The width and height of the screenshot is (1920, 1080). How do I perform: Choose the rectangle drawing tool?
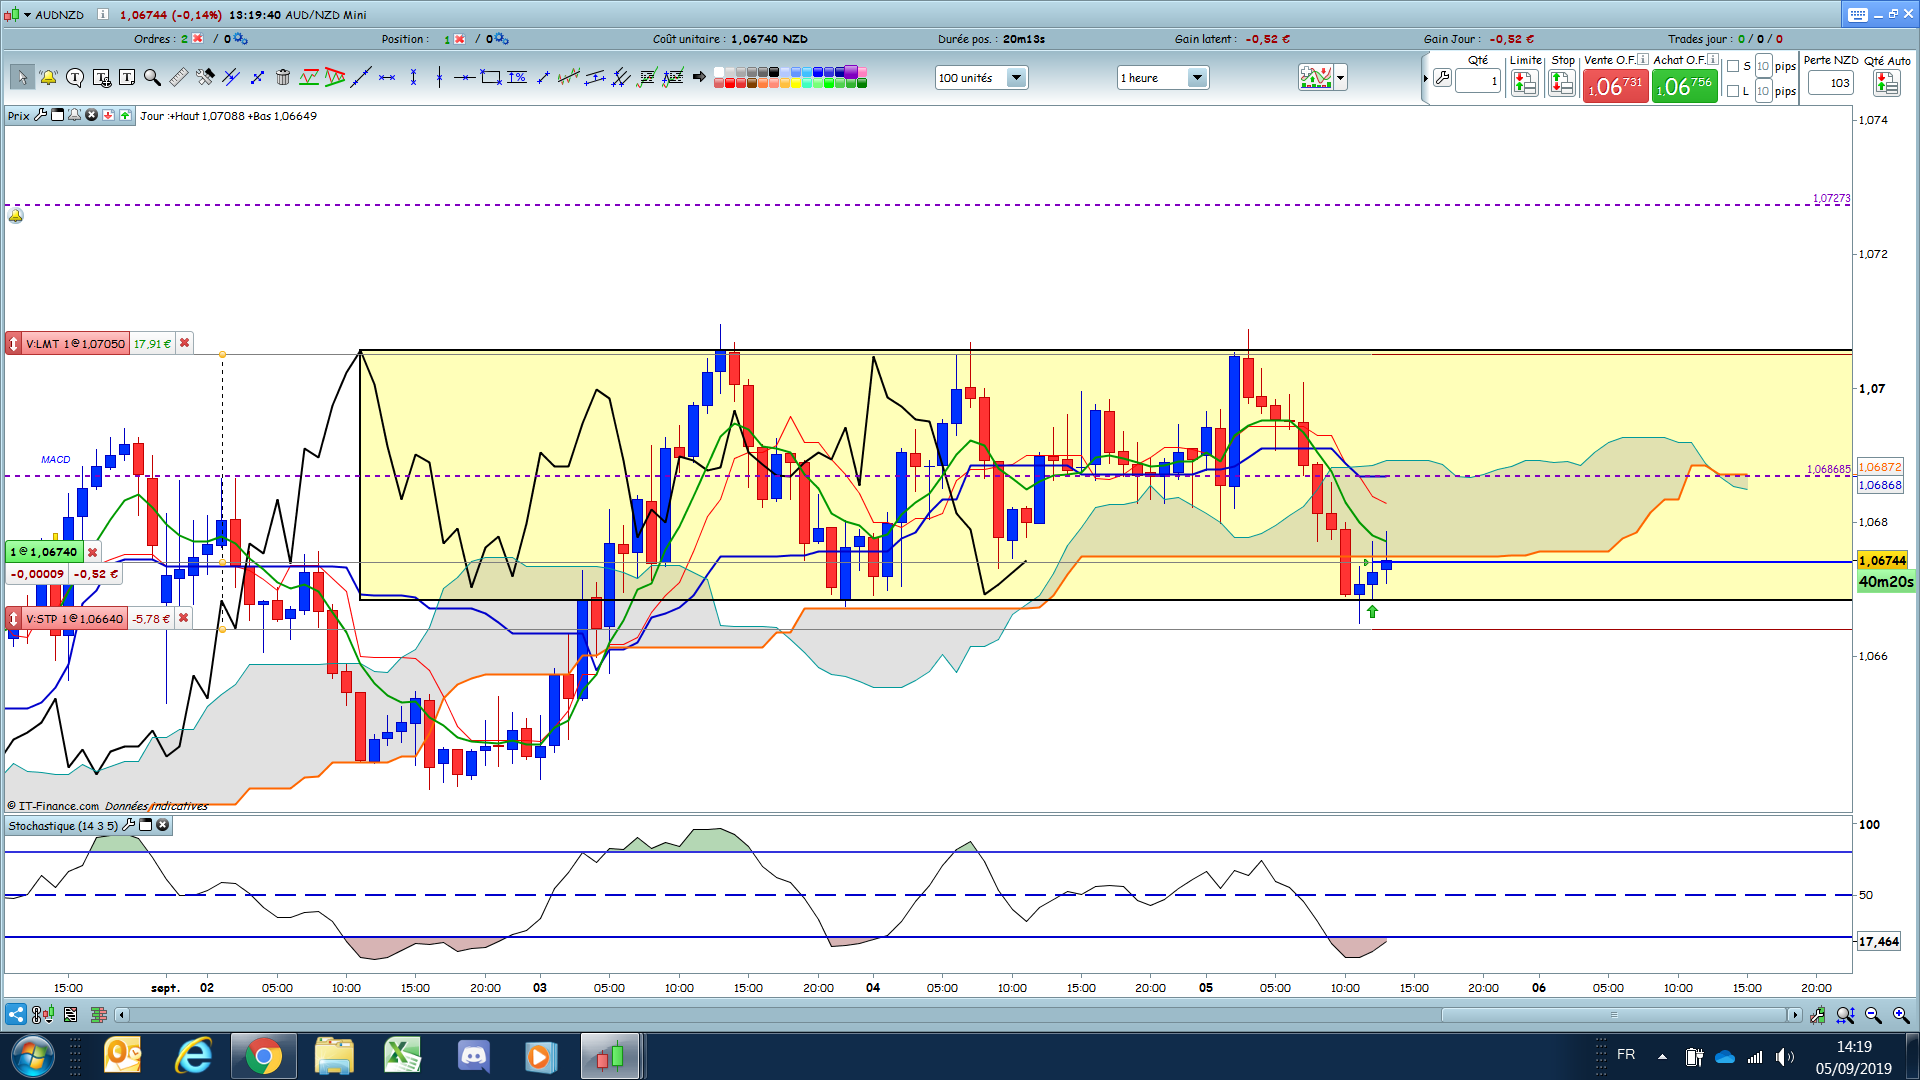(x=490, y=77)
